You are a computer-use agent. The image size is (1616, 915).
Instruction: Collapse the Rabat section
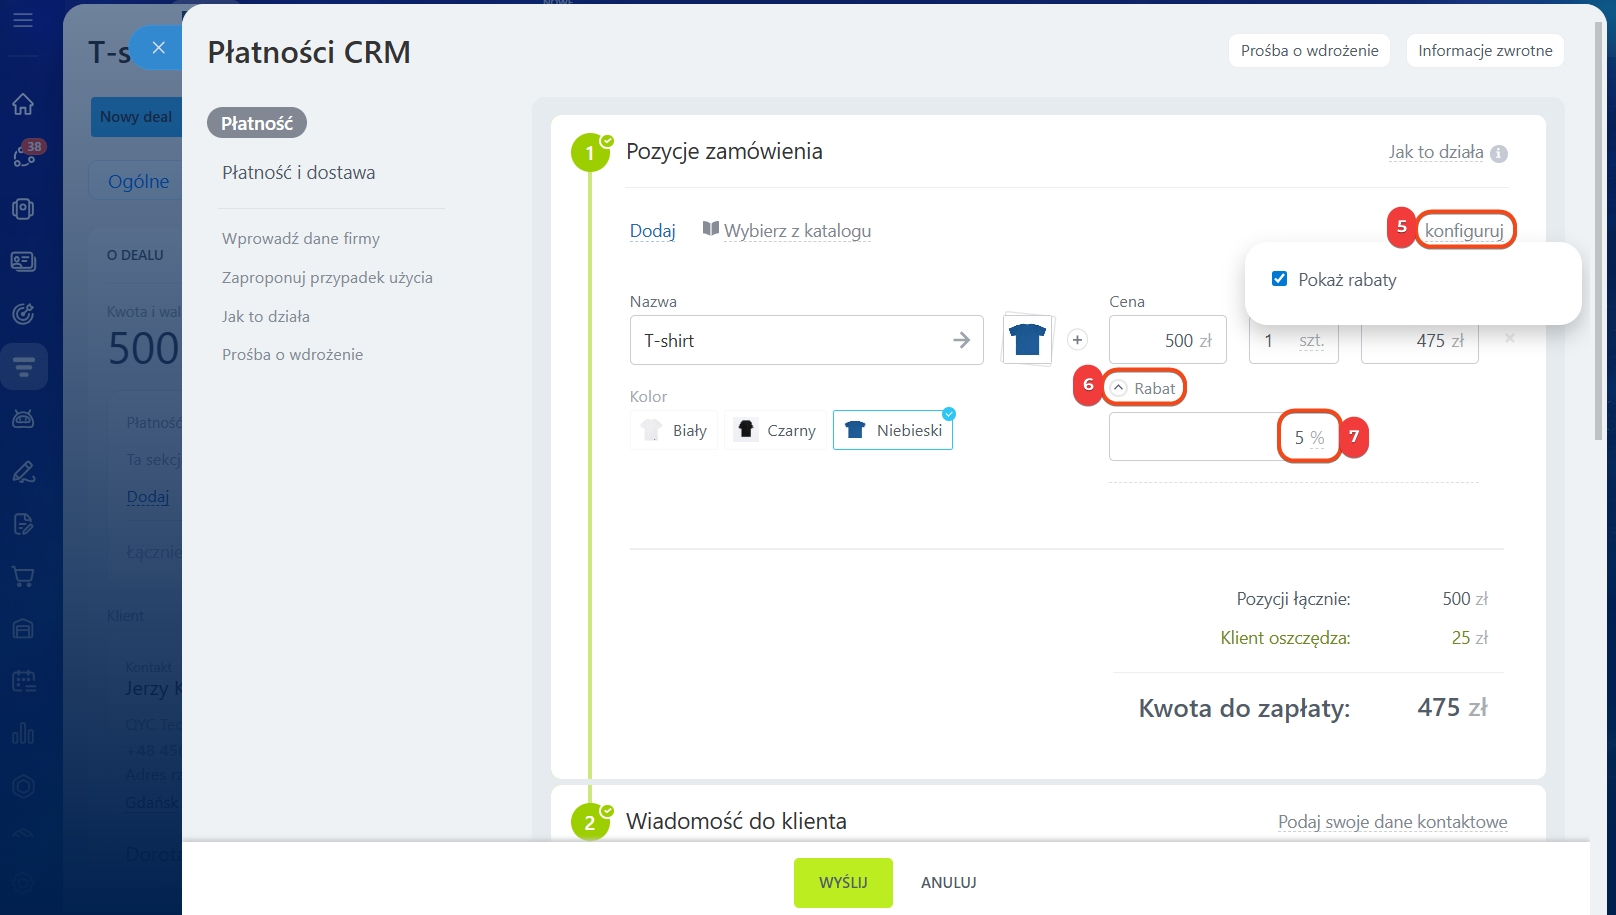point(1144,388)
